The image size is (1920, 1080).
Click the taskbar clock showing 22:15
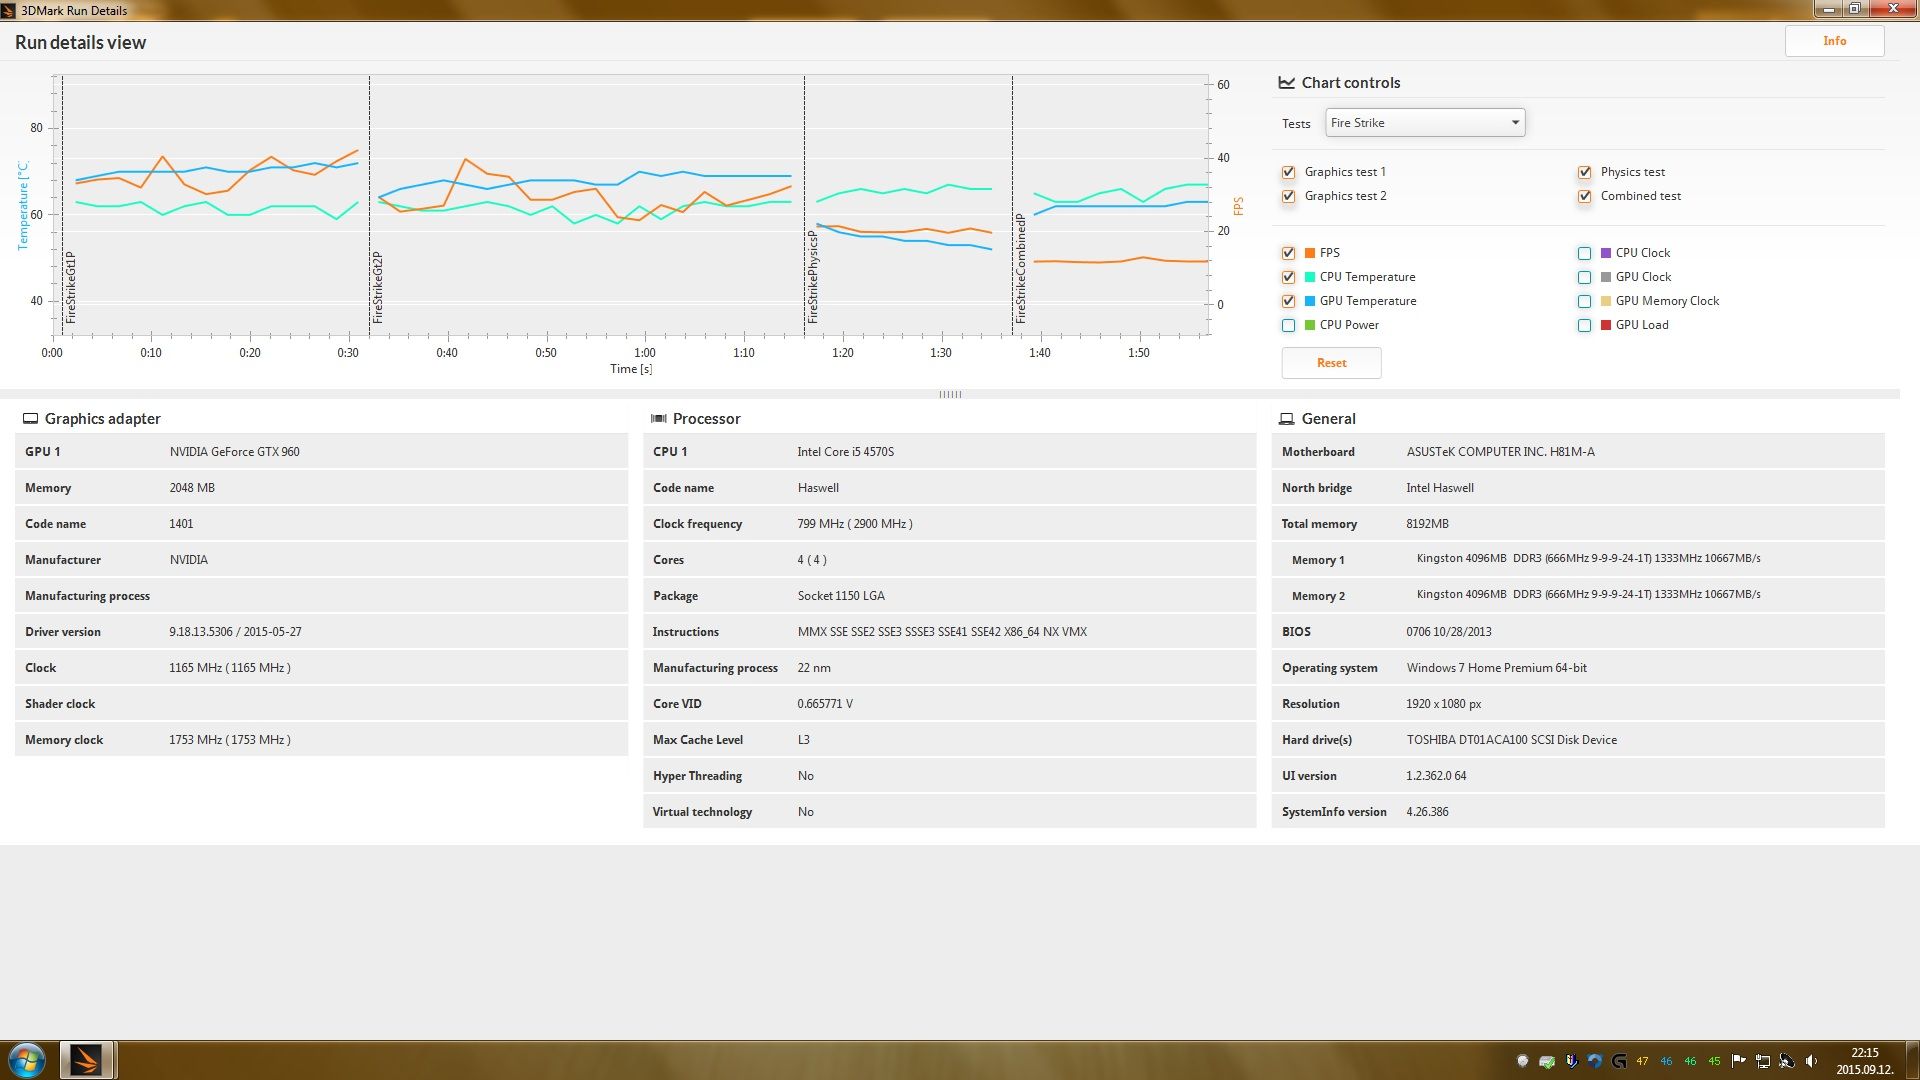click(x=1864, y=1061)
